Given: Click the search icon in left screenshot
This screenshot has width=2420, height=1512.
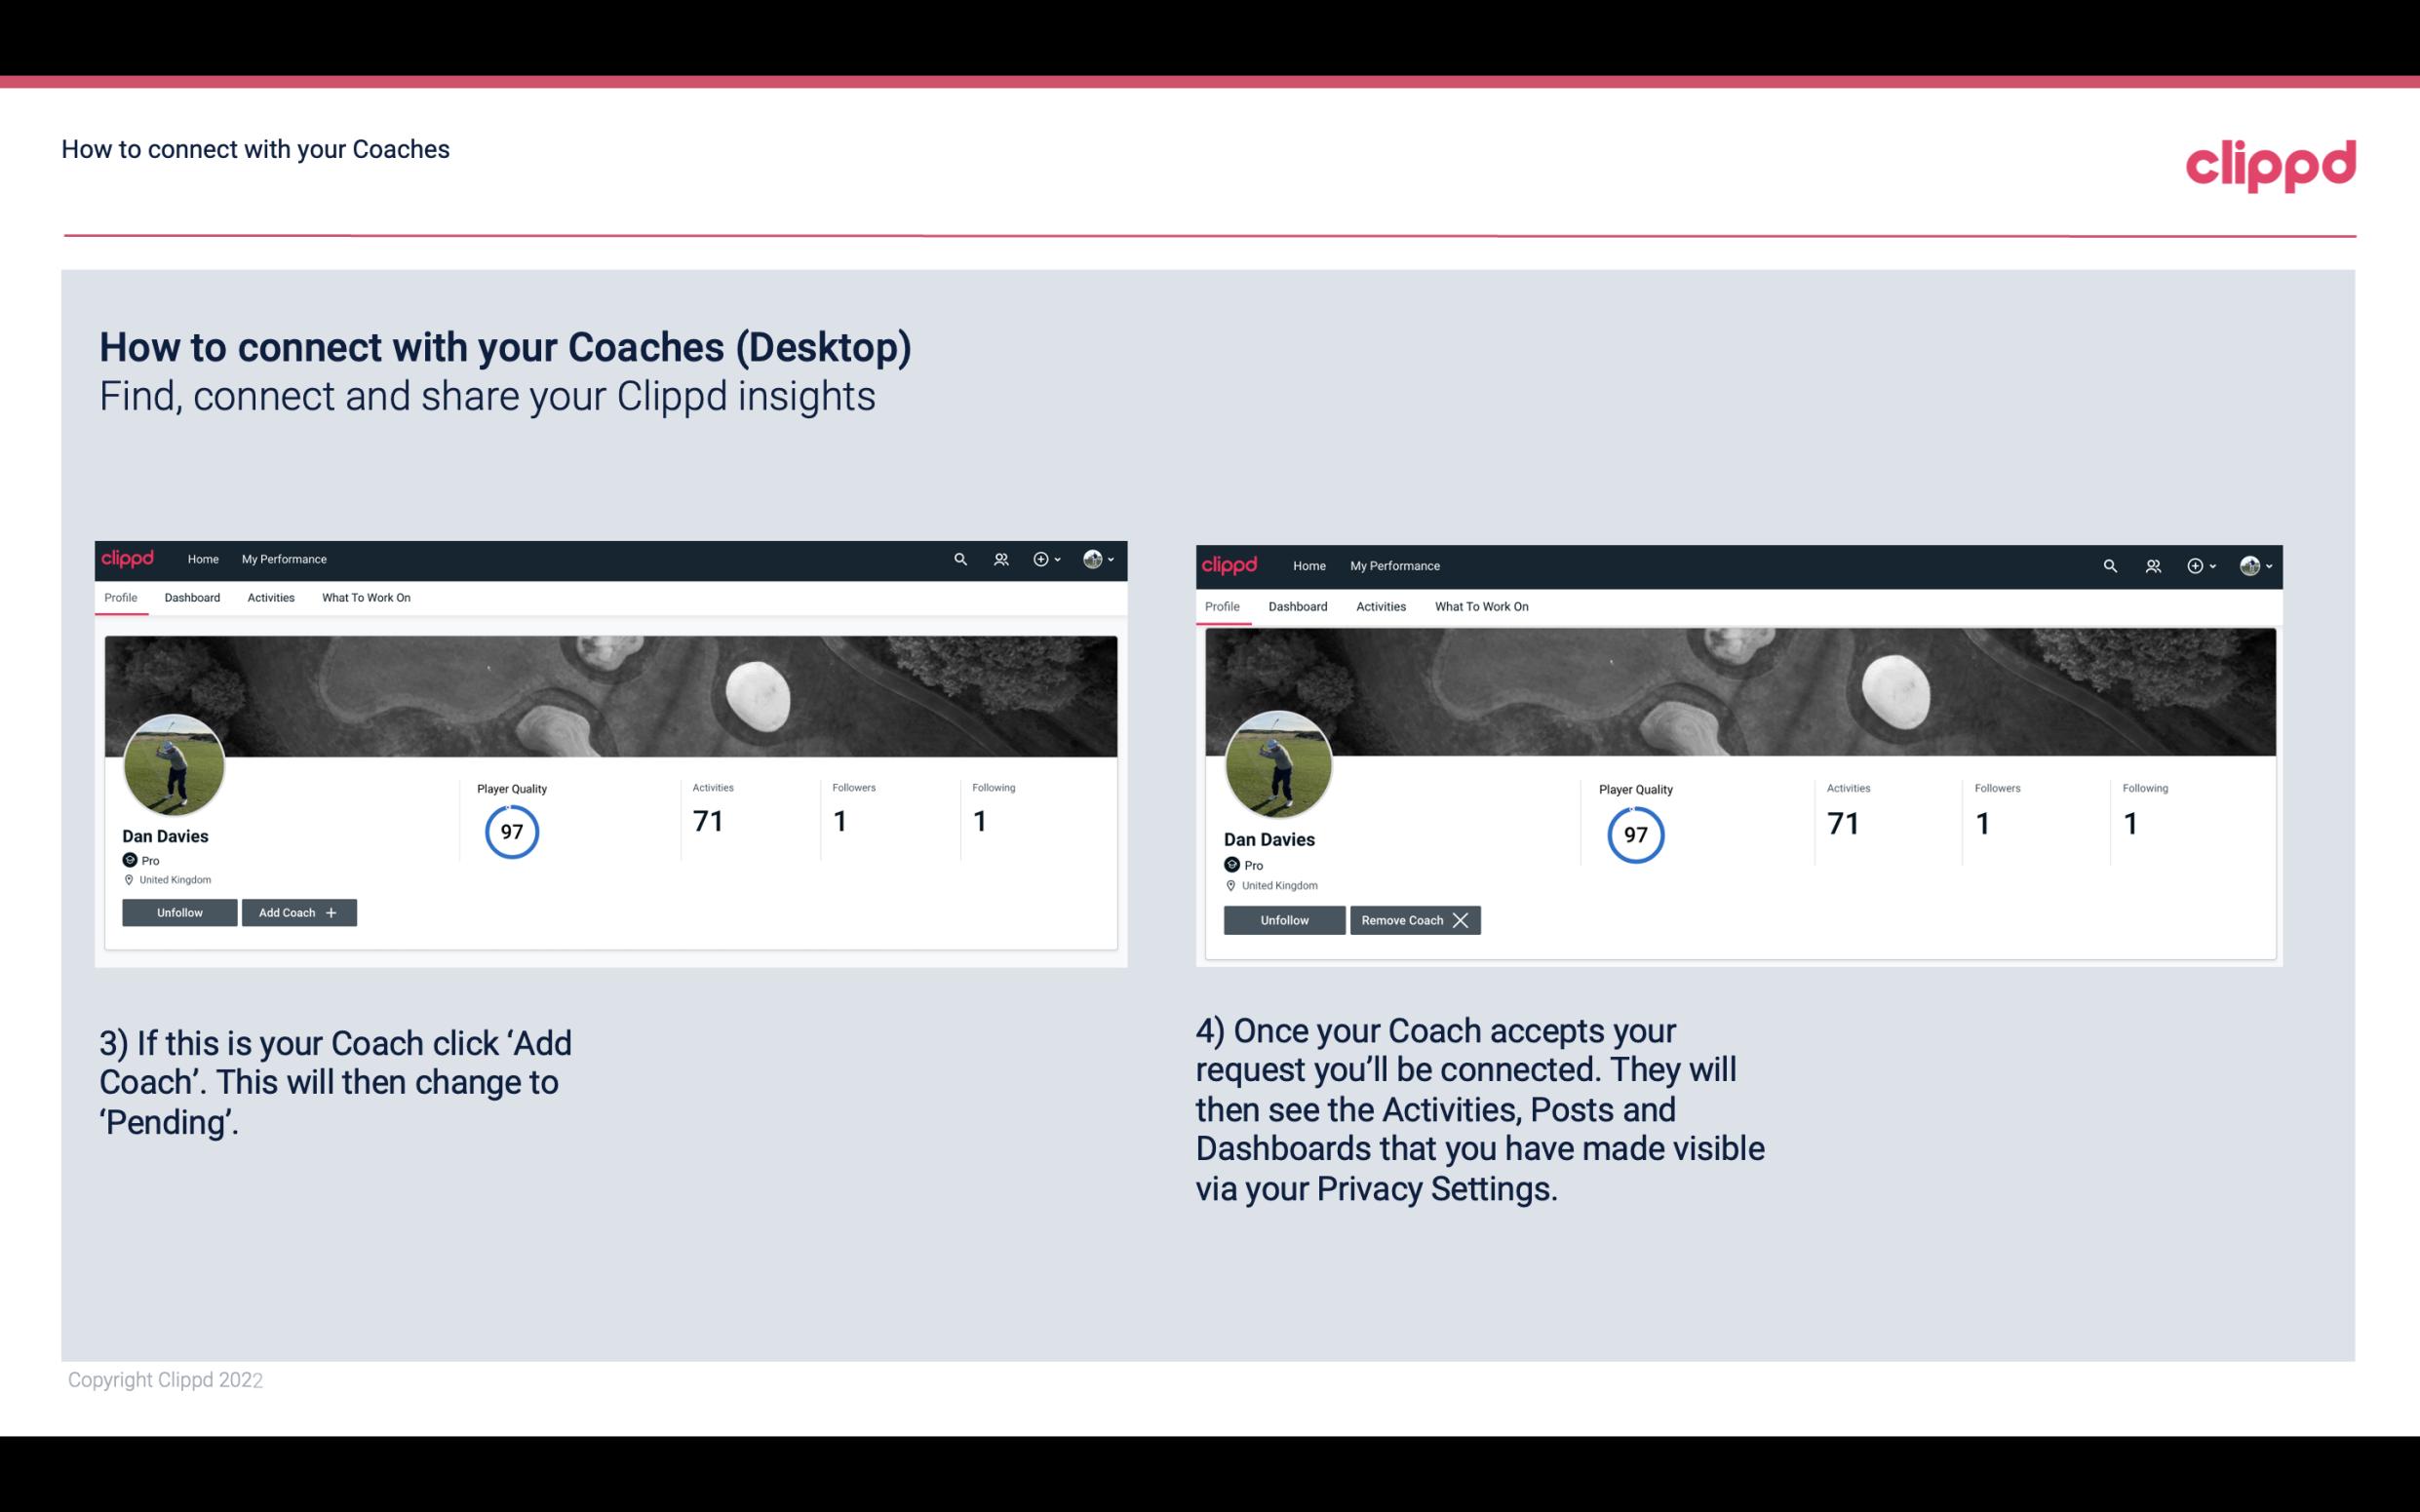Looking at the screenshot, I should click(x=961, y=558).
